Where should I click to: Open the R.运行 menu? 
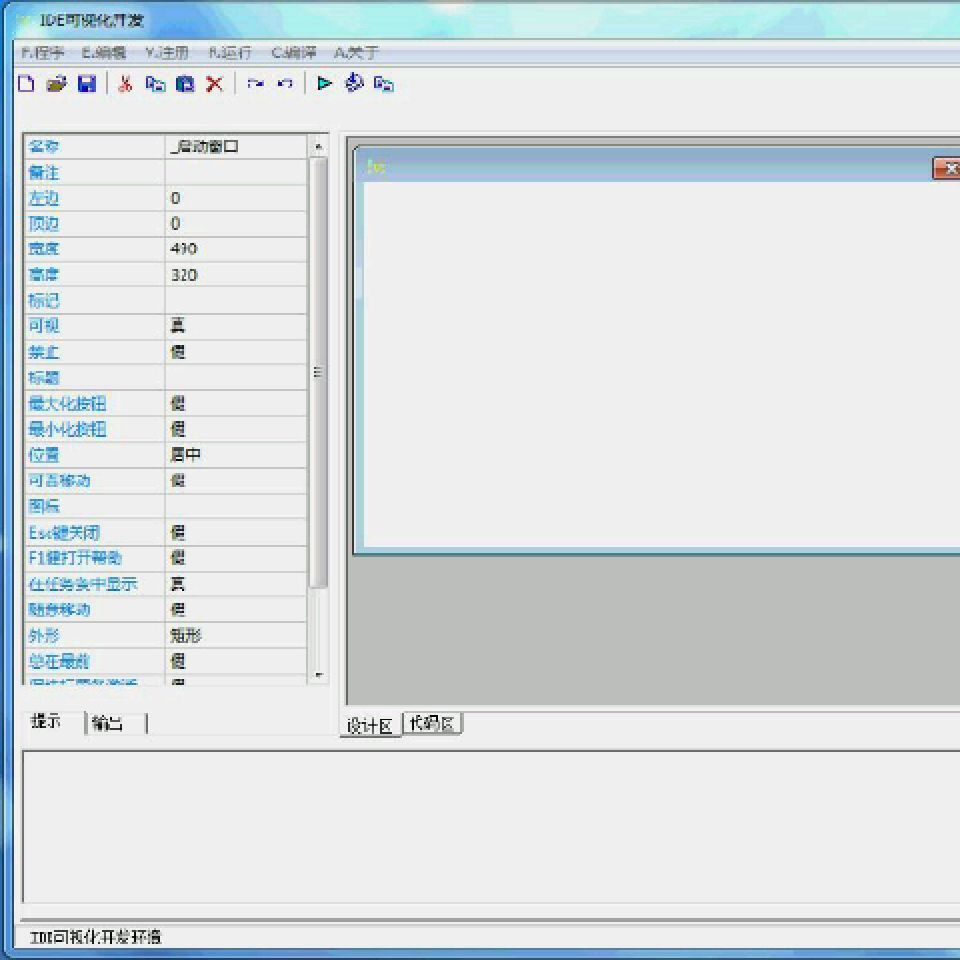click(230, 53)
